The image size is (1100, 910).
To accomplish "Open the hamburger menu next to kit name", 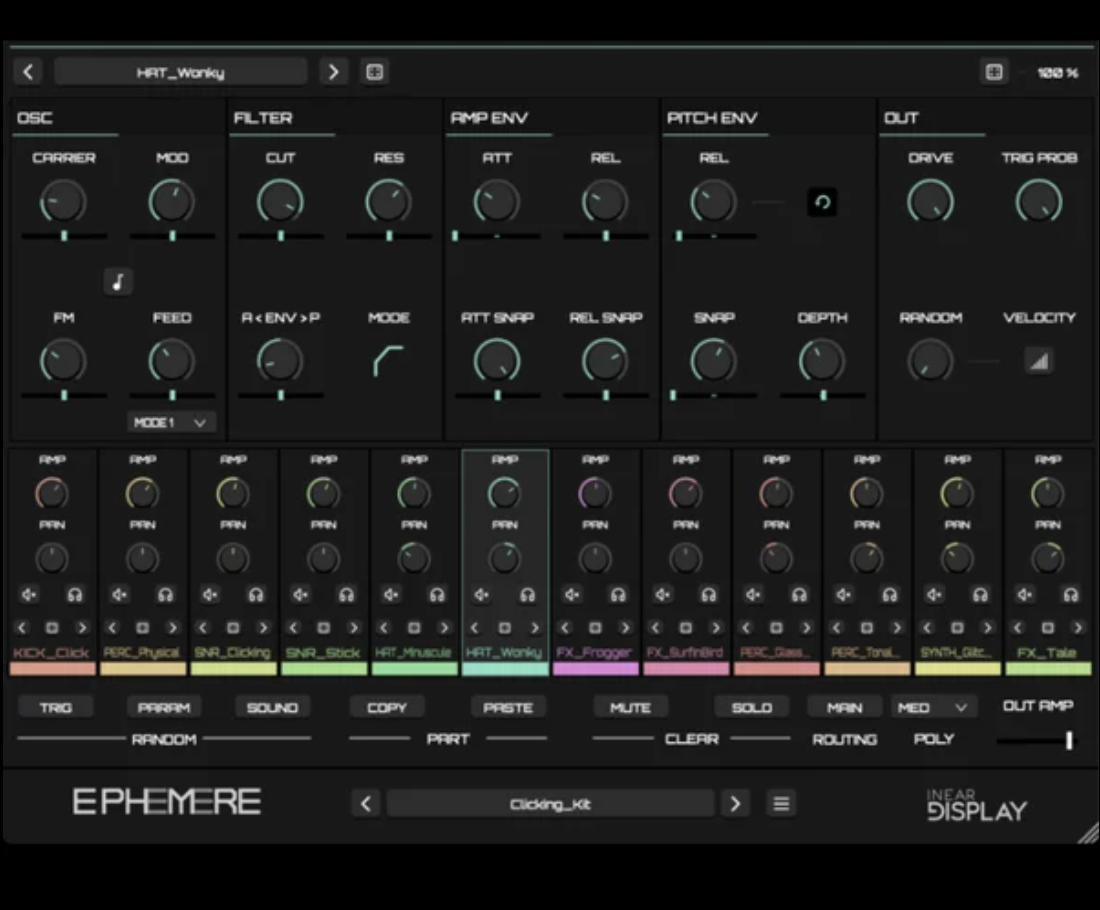I will click(781, 803).
